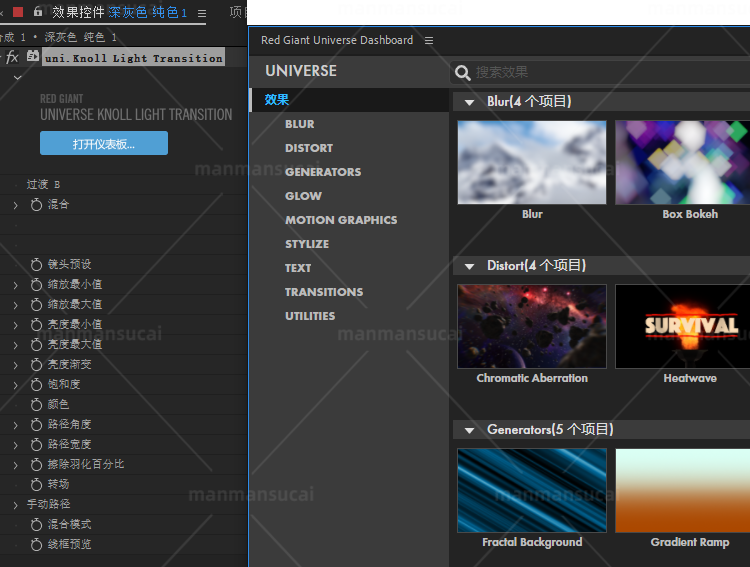Expand the 路径角度 property
The height and width of the screenshot is (567, 750).
16,426
